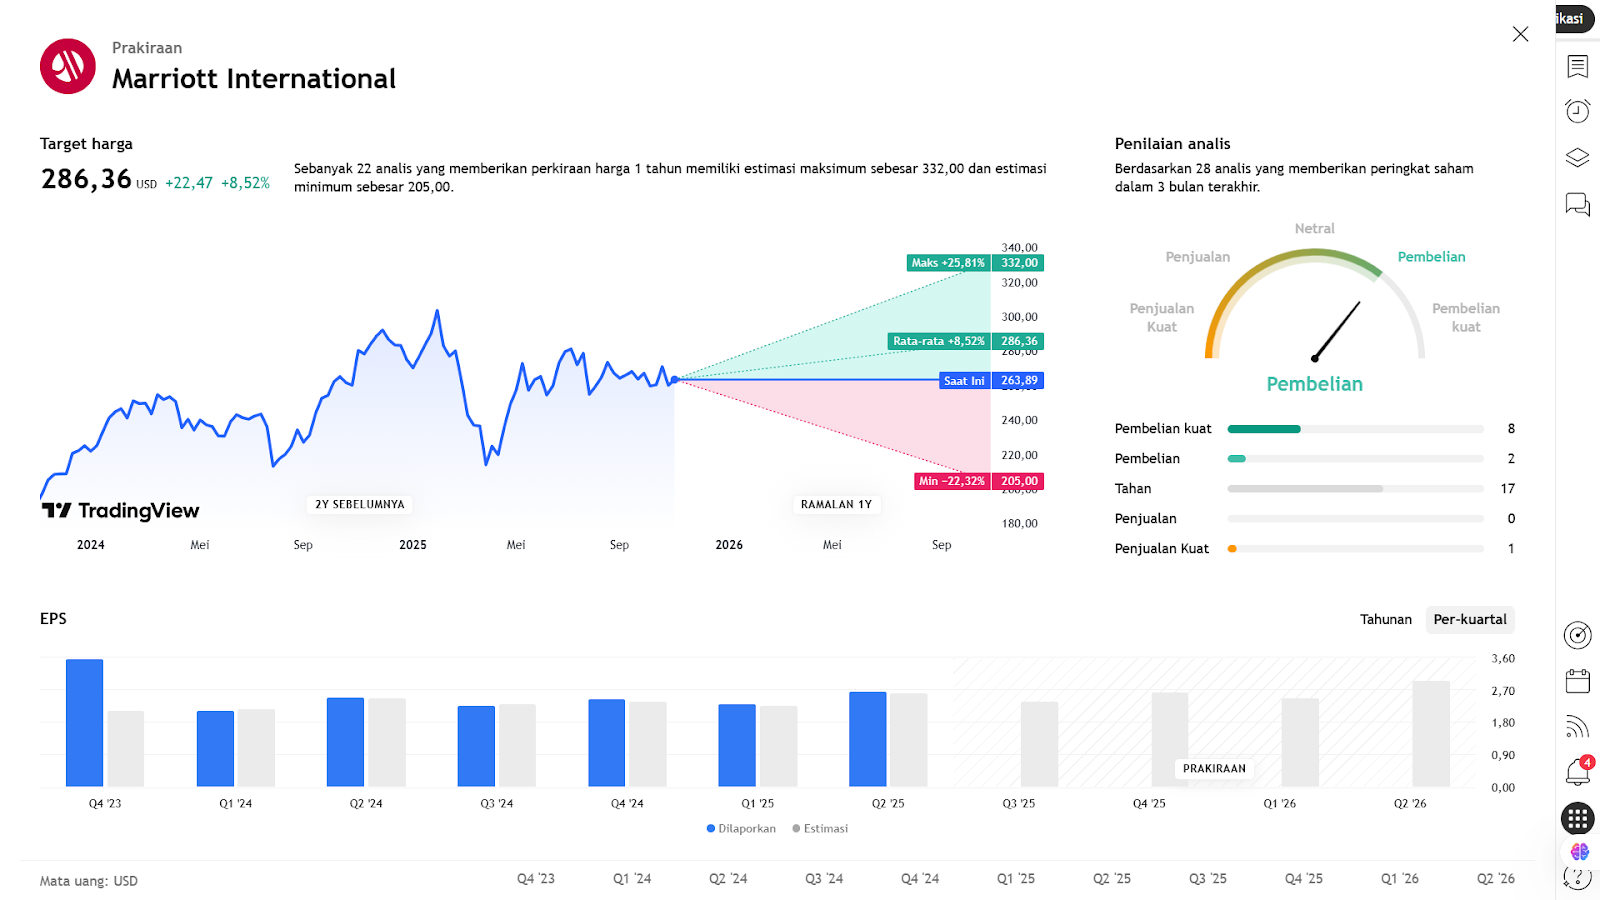Click the TradingView logo on chart
1600x900 pixels.
point(121,511)
